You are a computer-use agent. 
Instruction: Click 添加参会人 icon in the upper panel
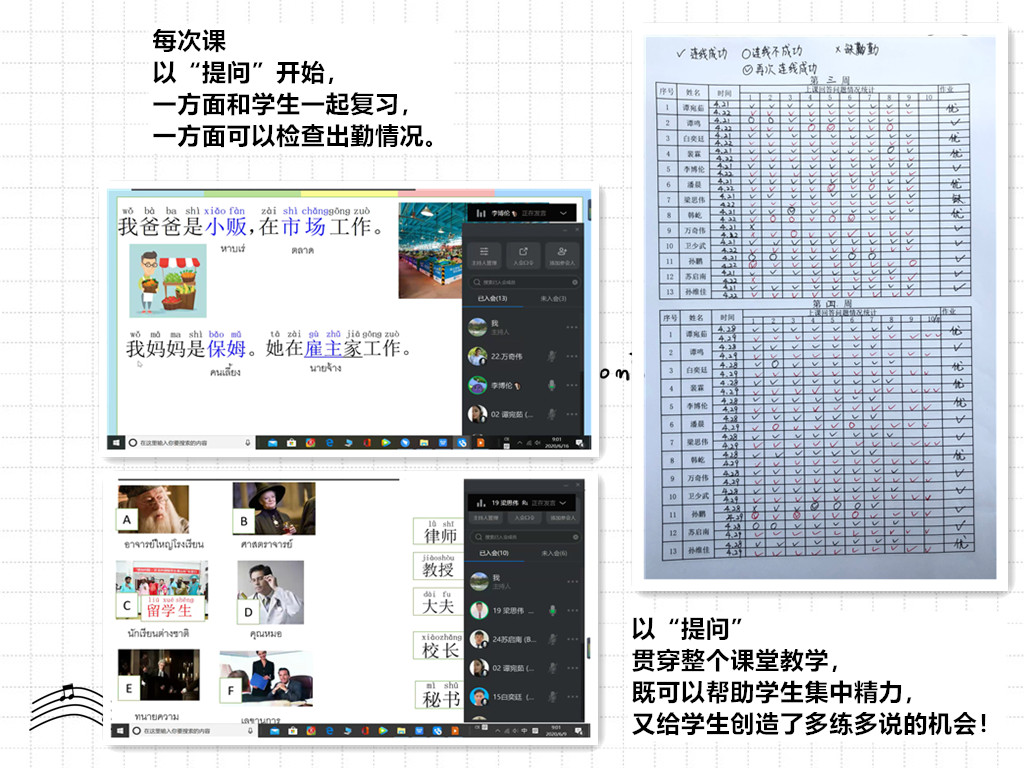coord(562,254)
